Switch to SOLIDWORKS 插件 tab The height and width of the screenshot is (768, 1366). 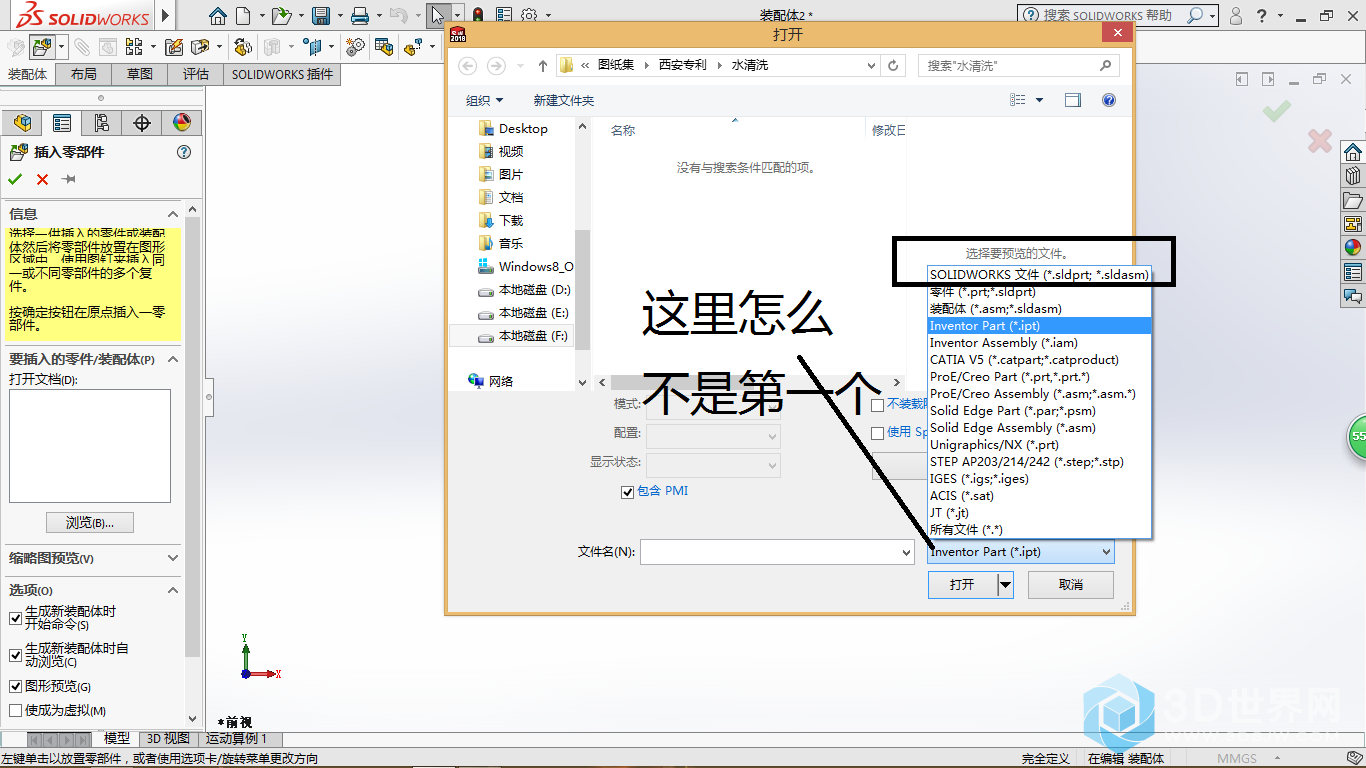pos(283,75)
